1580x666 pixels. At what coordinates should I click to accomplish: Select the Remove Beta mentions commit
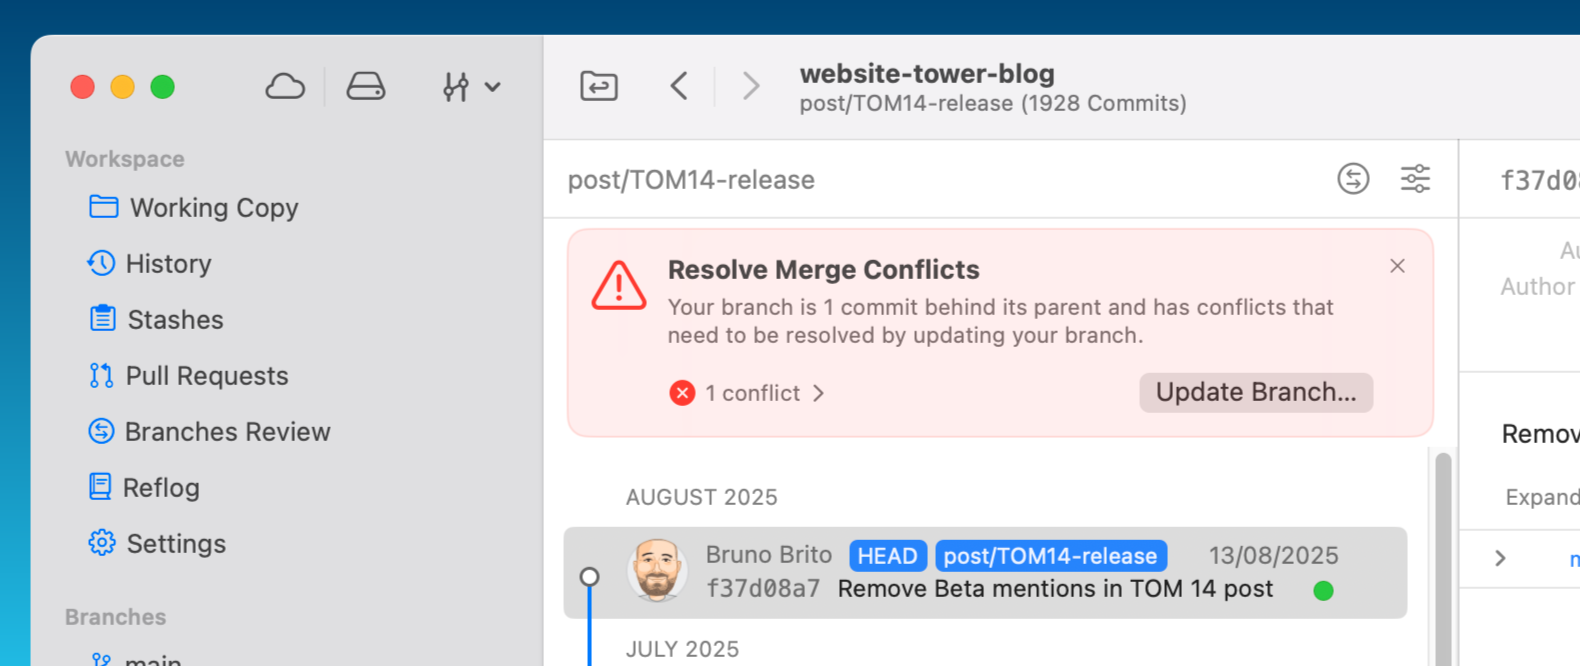[1054, 588]
